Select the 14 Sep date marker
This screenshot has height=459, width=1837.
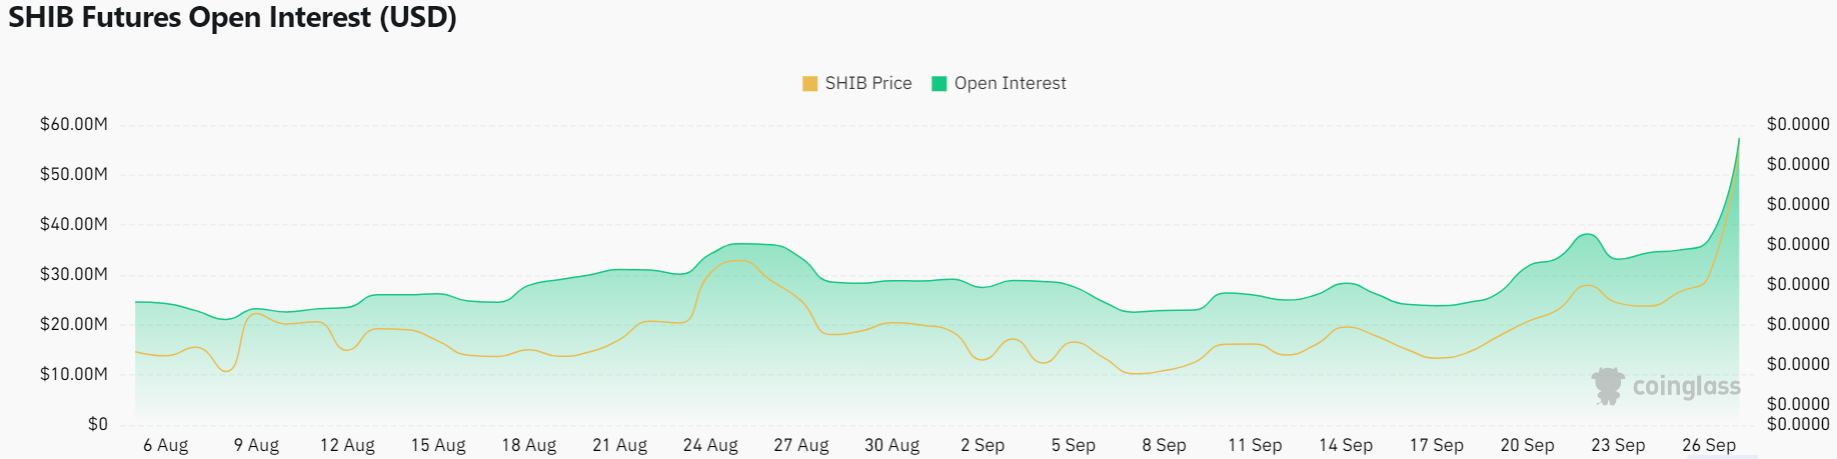(x=1345, y=445)
